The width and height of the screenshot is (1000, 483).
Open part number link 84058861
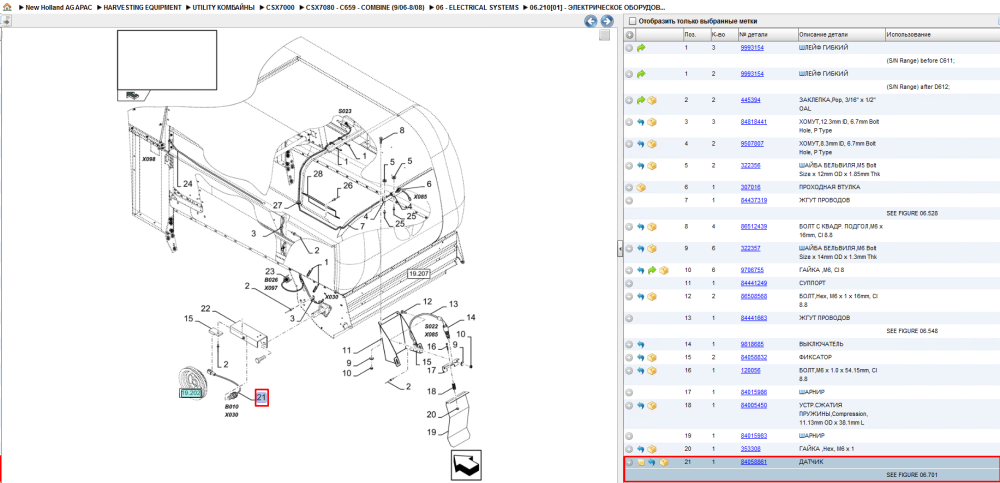pyautogui.click(x=753, y=462)
